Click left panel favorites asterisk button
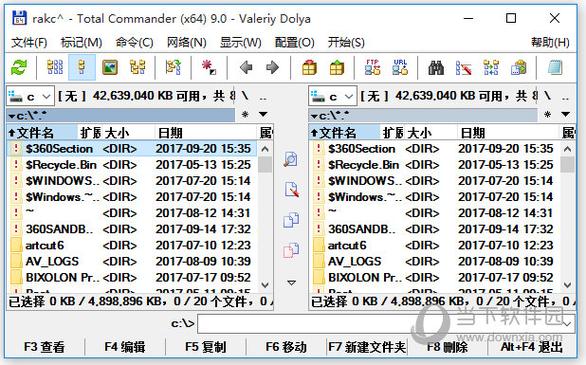Viewport: 586px width, 365px height. (245, 114)
